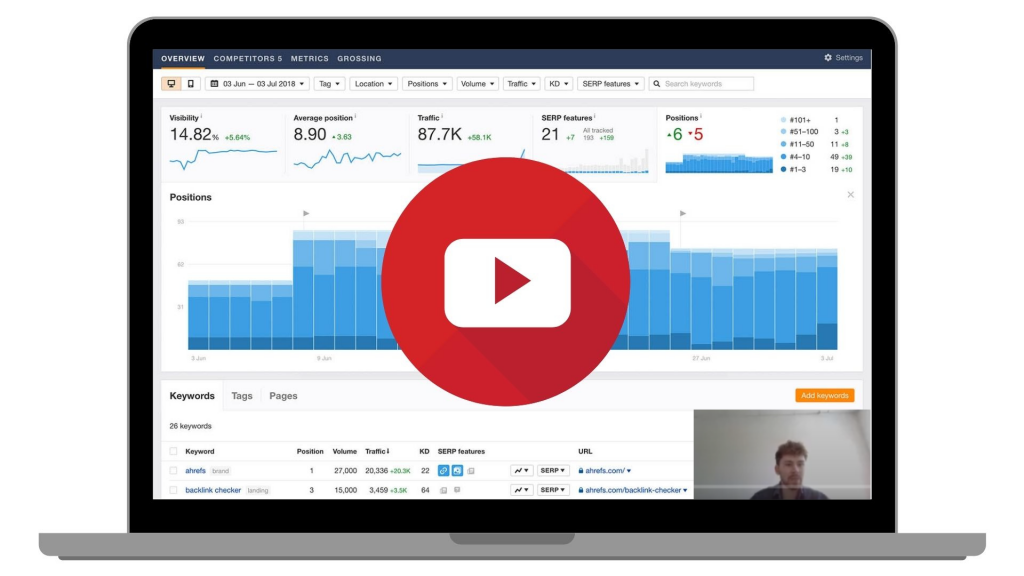Open the SERP dropdown for the backlink checker row

point(552,490)
